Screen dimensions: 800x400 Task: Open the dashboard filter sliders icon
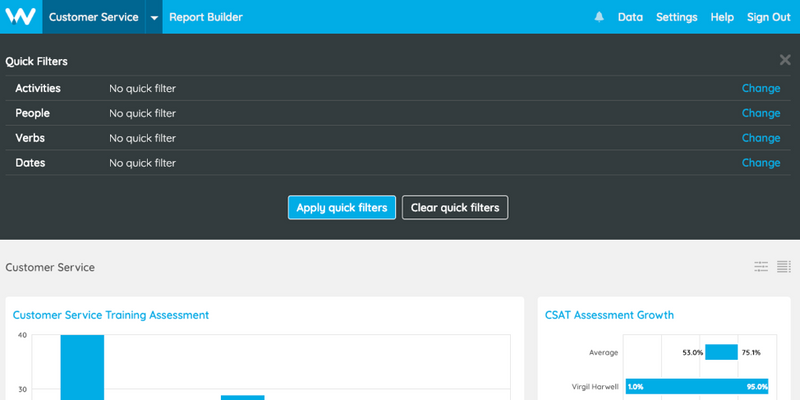click(761, 266)
